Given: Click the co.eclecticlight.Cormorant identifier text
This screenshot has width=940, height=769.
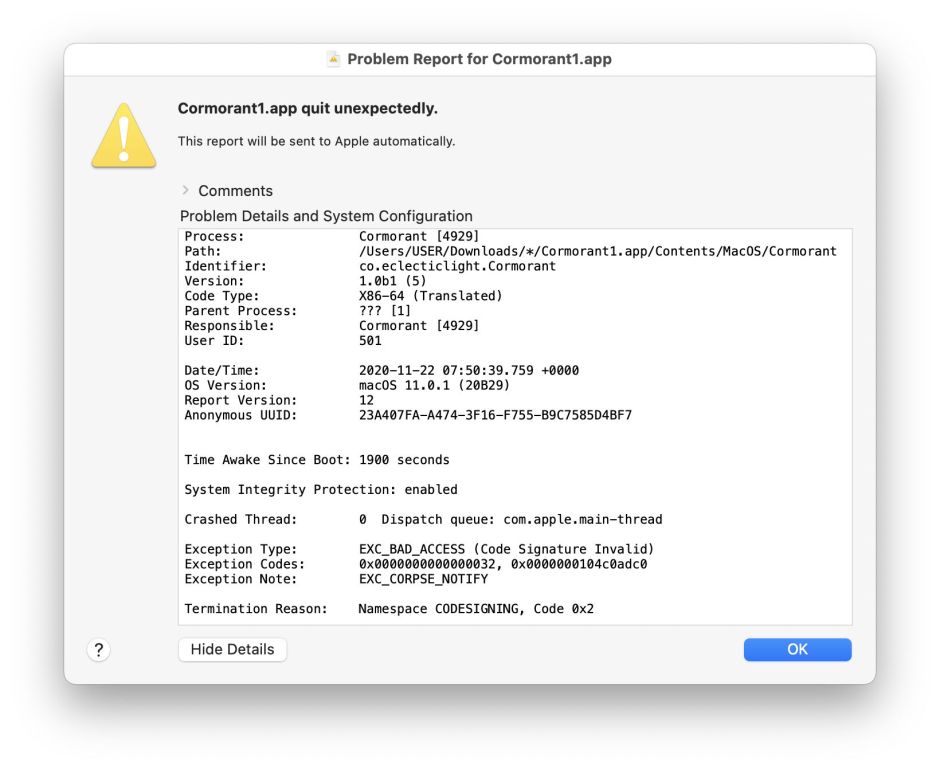Looking at the screenshot, I should pyautogui.click(x=457, y=266).
